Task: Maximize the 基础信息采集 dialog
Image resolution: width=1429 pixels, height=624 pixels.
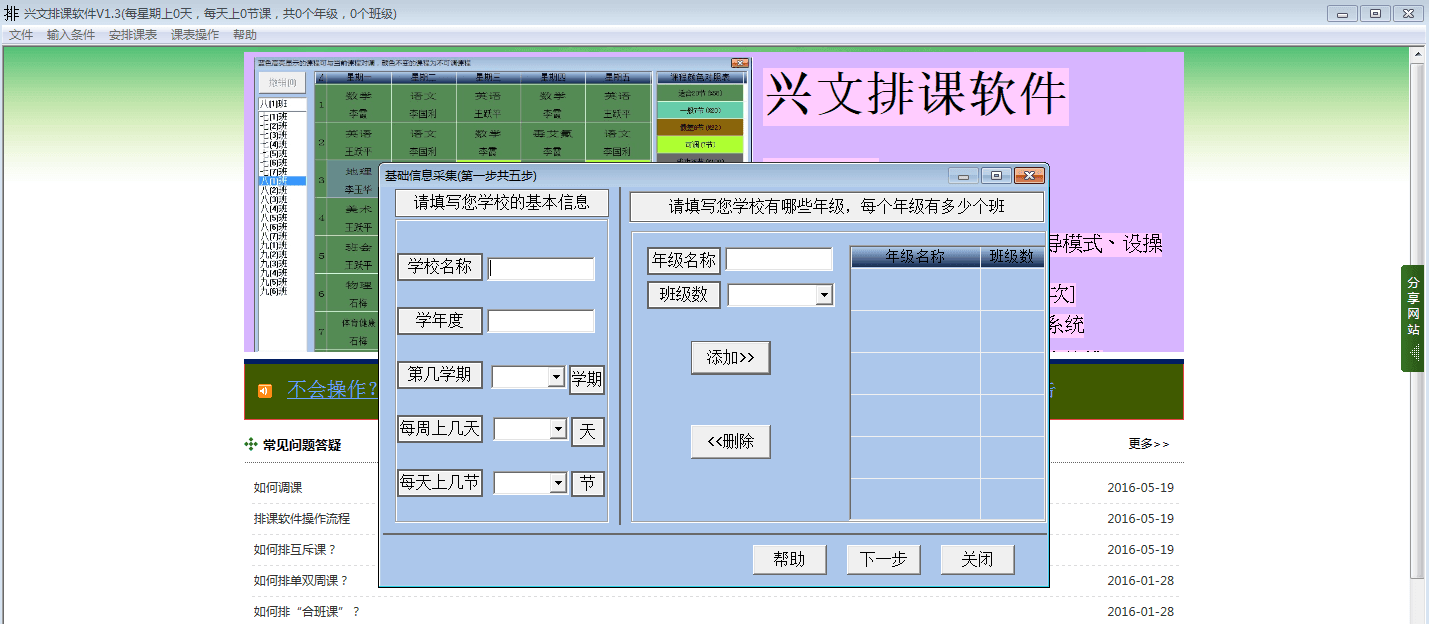Action: point(996,176)
